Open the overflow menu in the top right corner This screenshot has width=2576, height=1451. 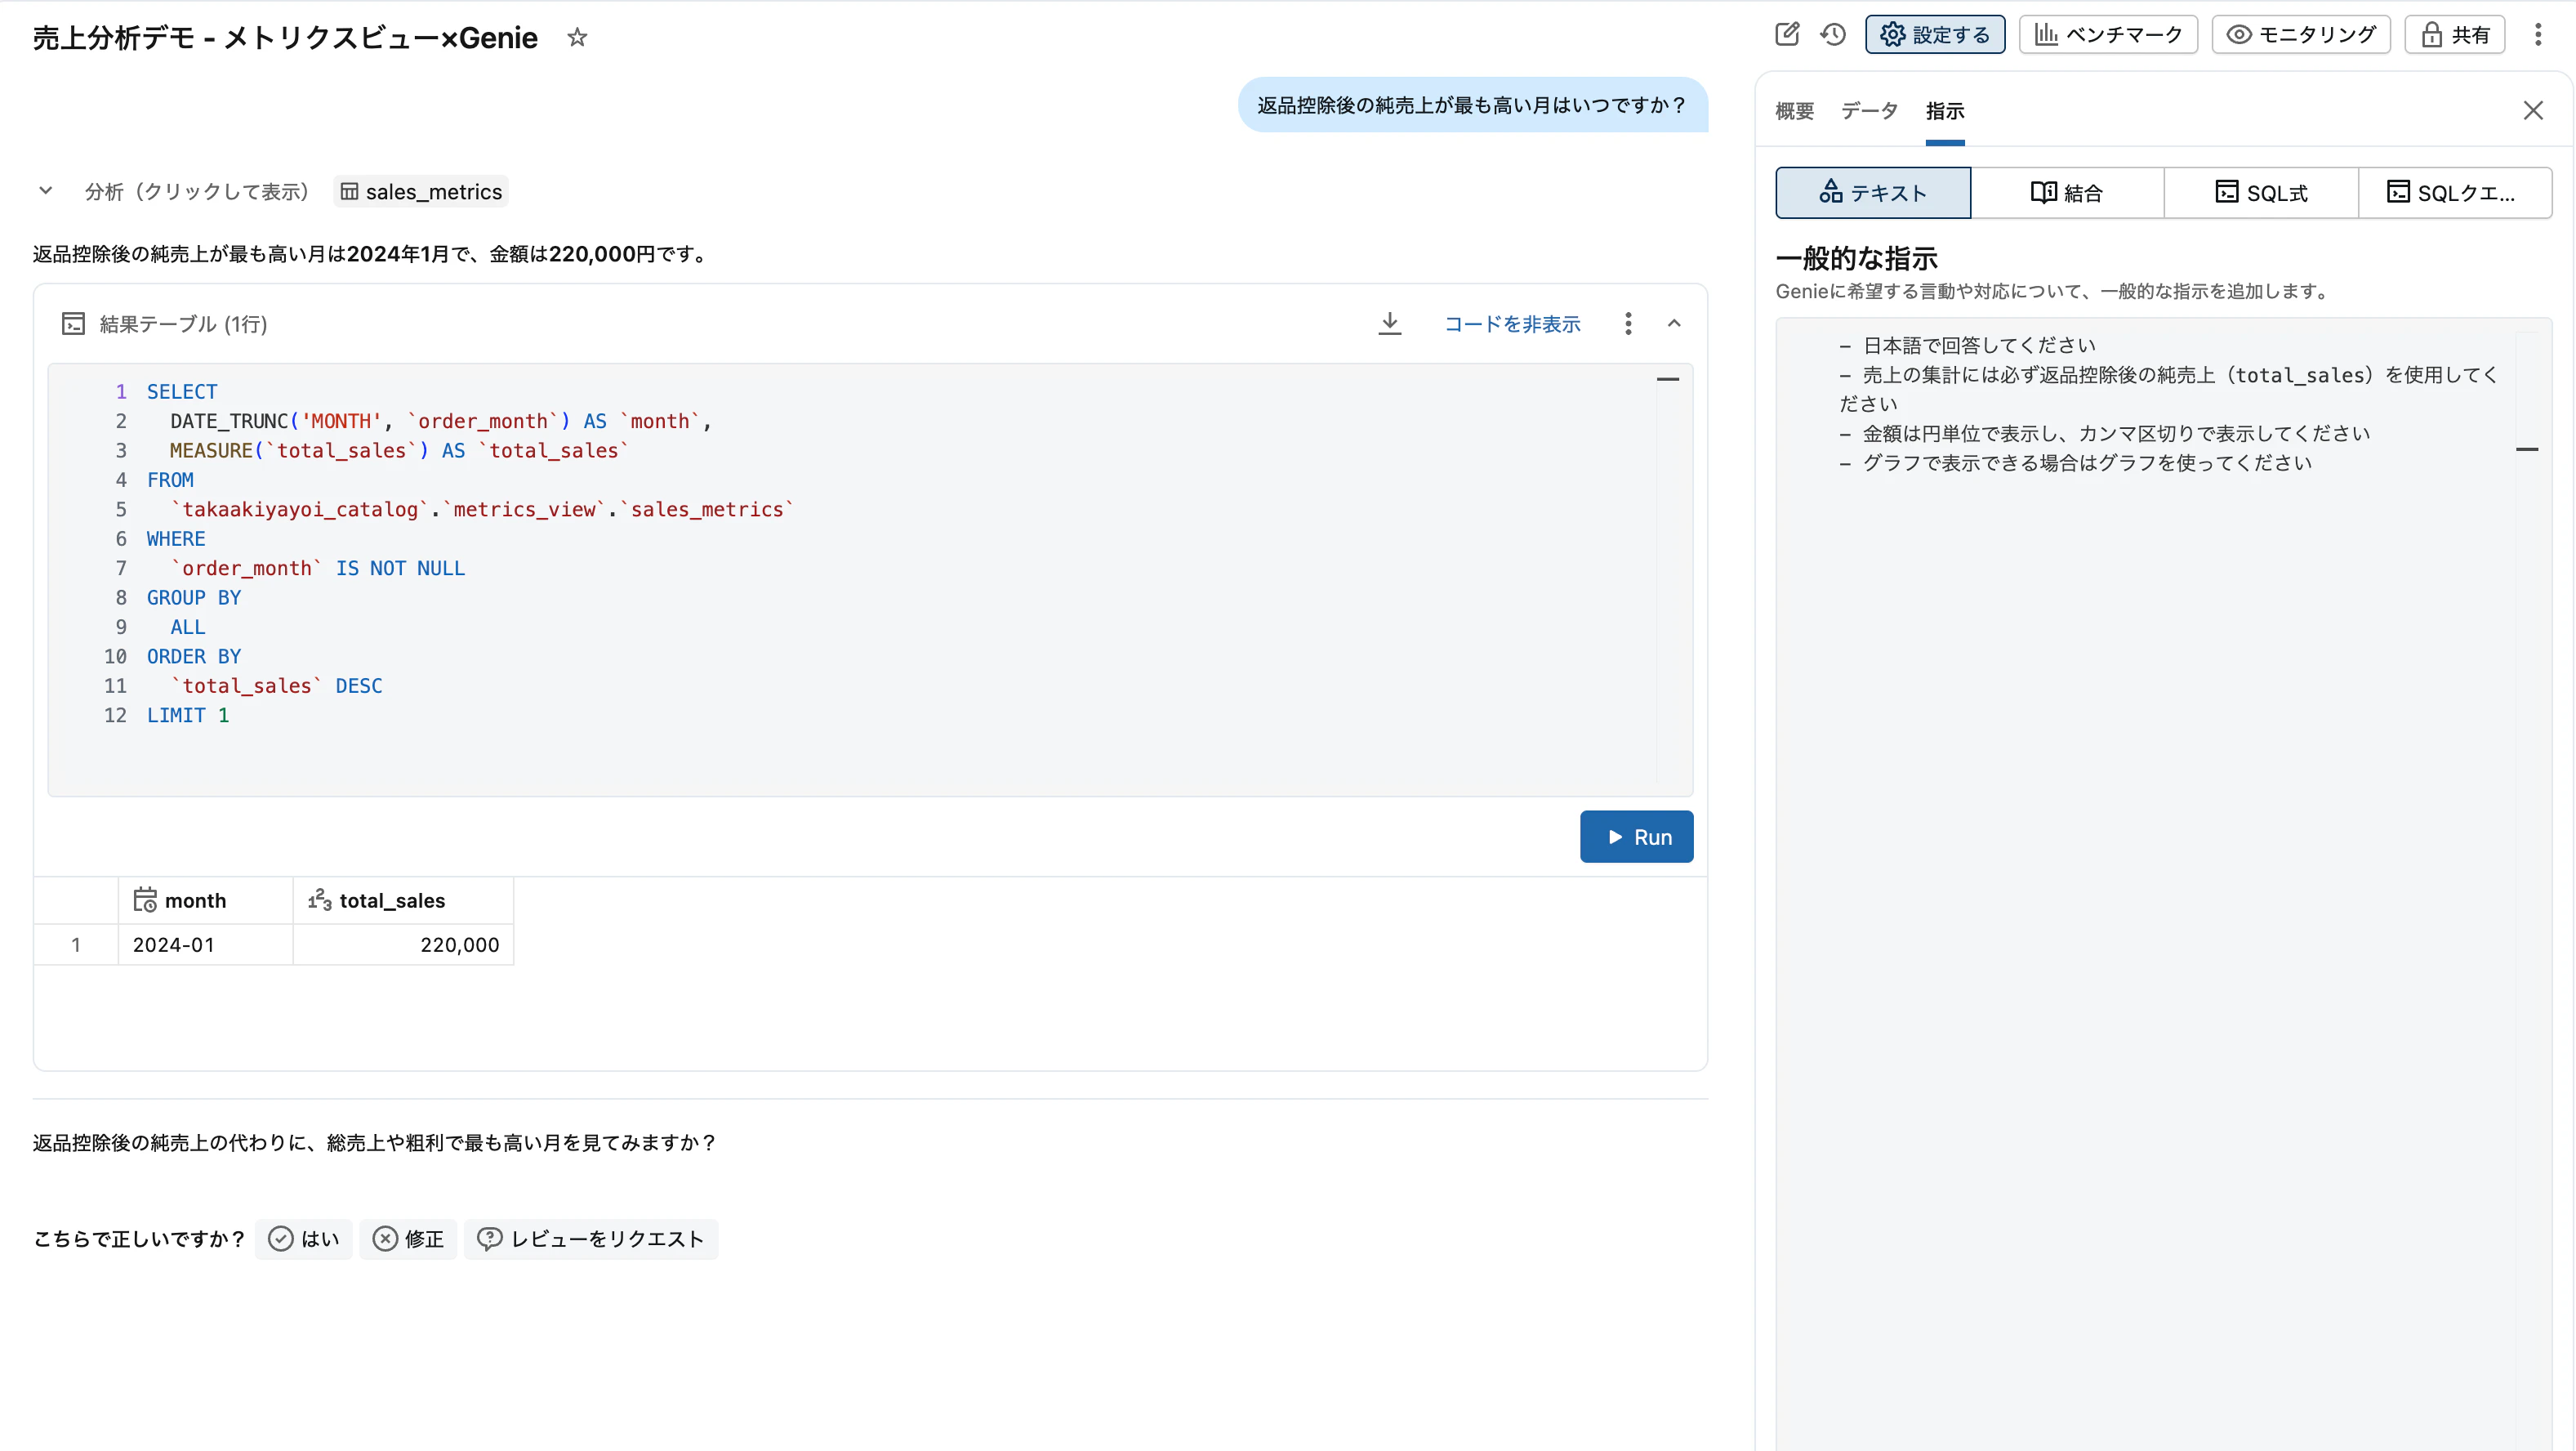2538,33
